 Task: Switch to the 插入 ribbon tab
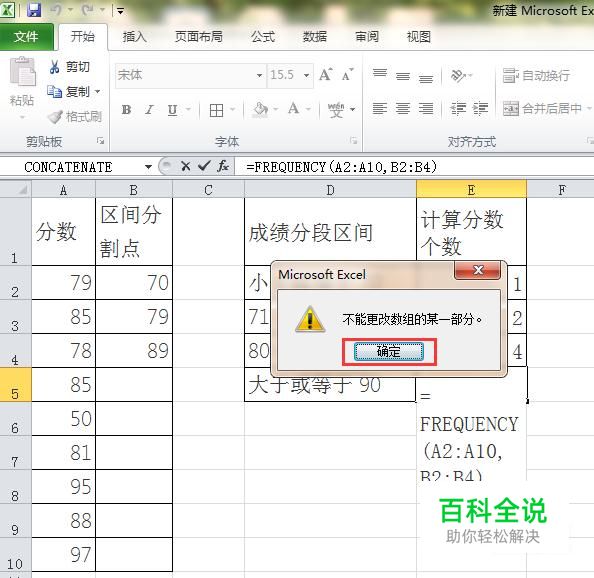click(134, 37)
